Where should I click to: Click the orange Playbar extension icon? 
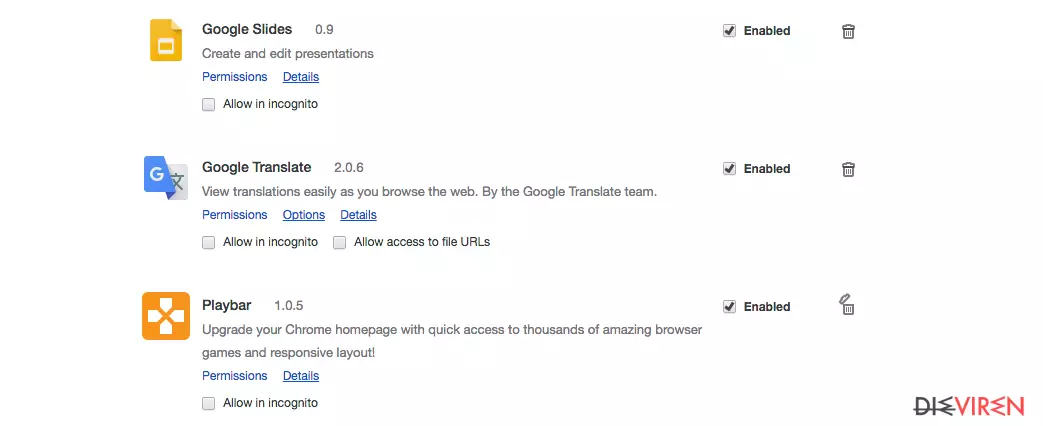tap(166, 316)
